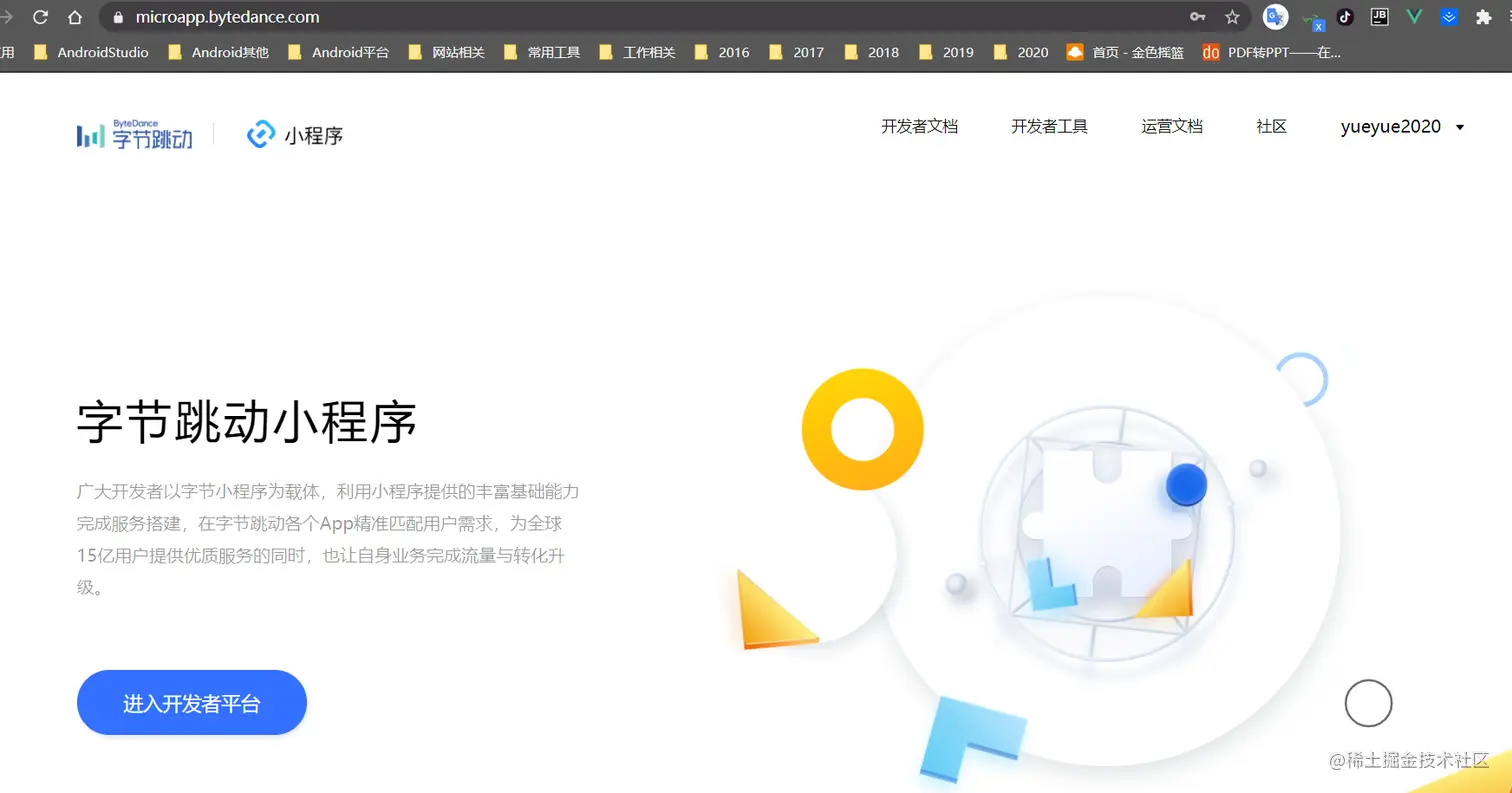Image resolution: width=1512 pixels, height=793 pixels.
Task: Go to 社区 in the nav
Action: click(x=1271, y=127)
